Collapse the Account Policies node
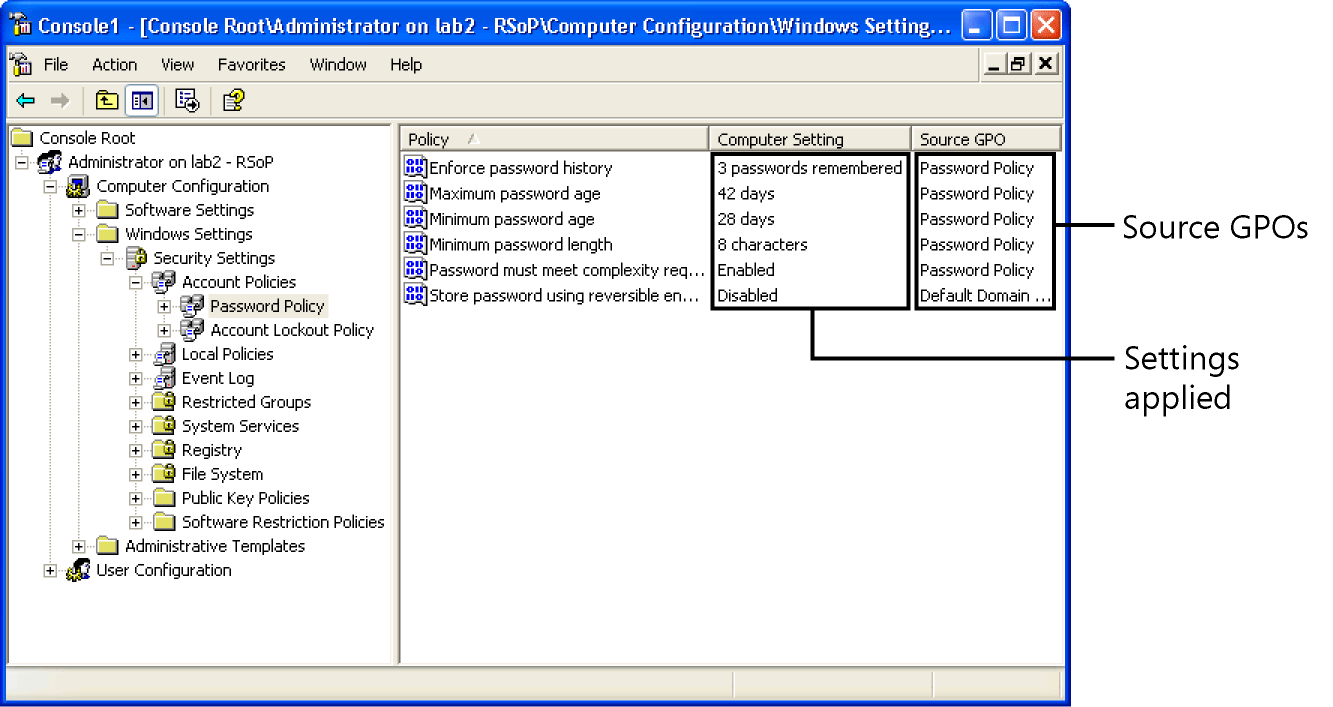Image resolution: width=1333 pixels, height=707 pixels. click(136, 282)
